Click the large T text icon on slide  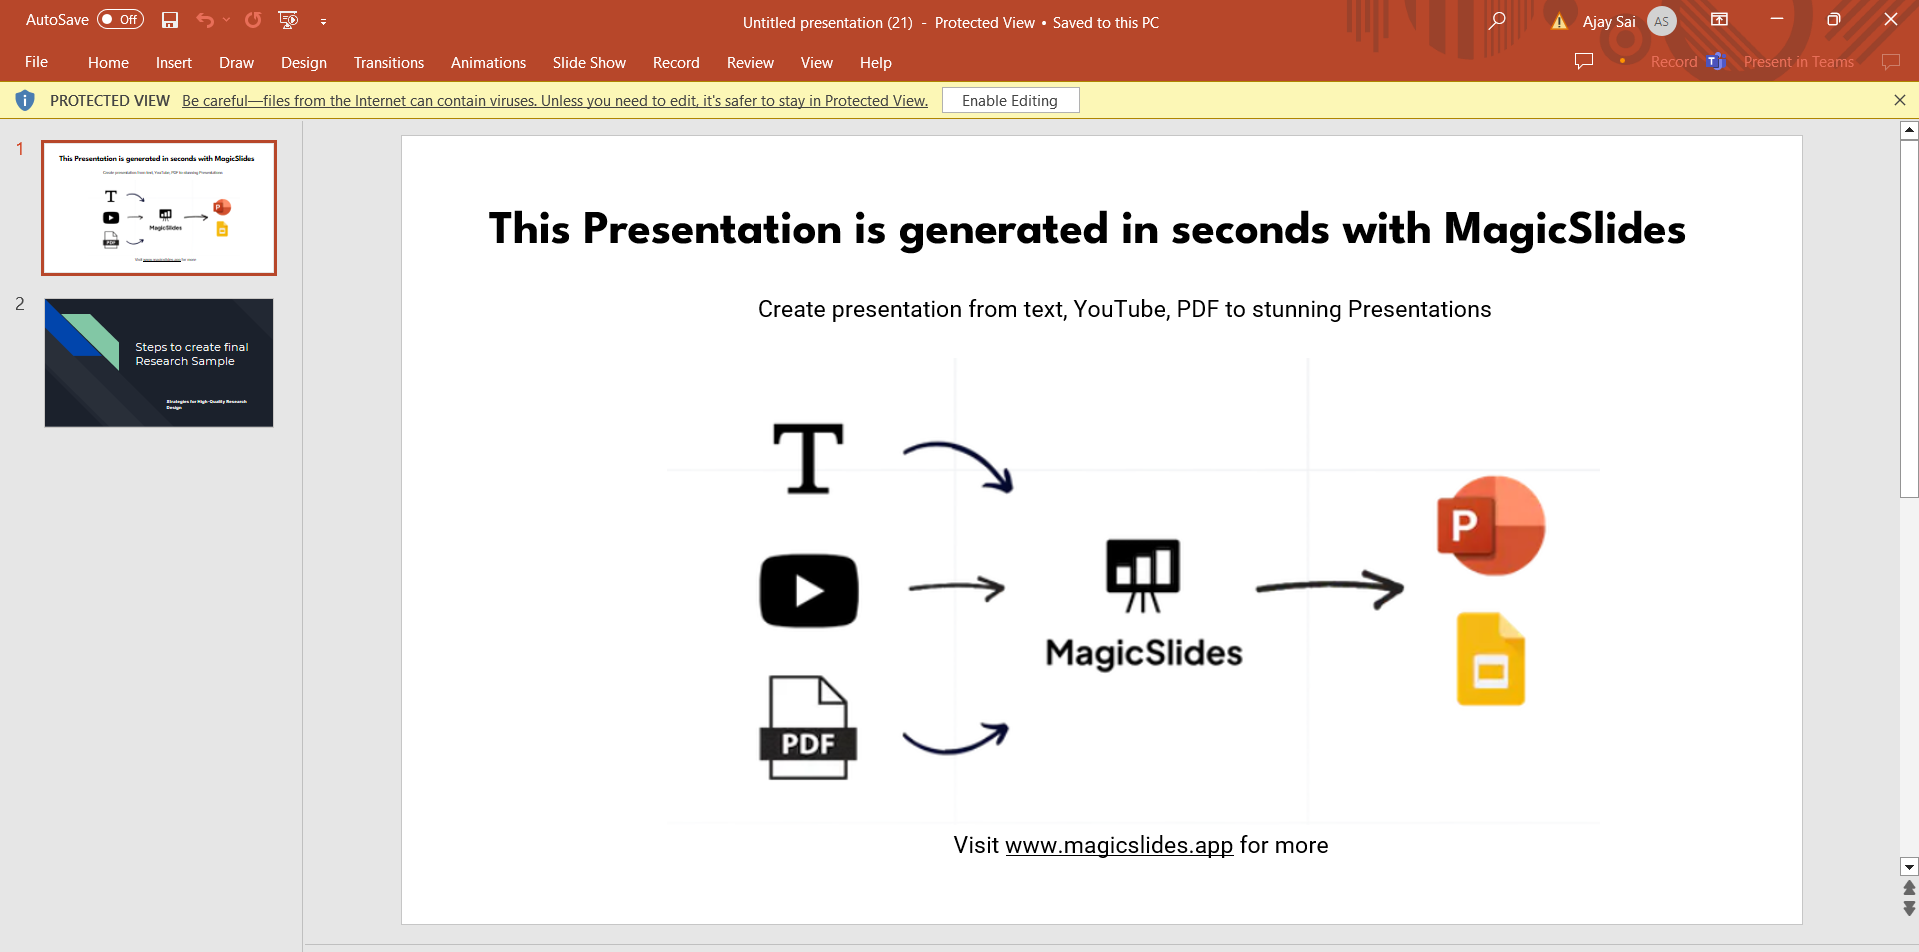tap(808, 459)
